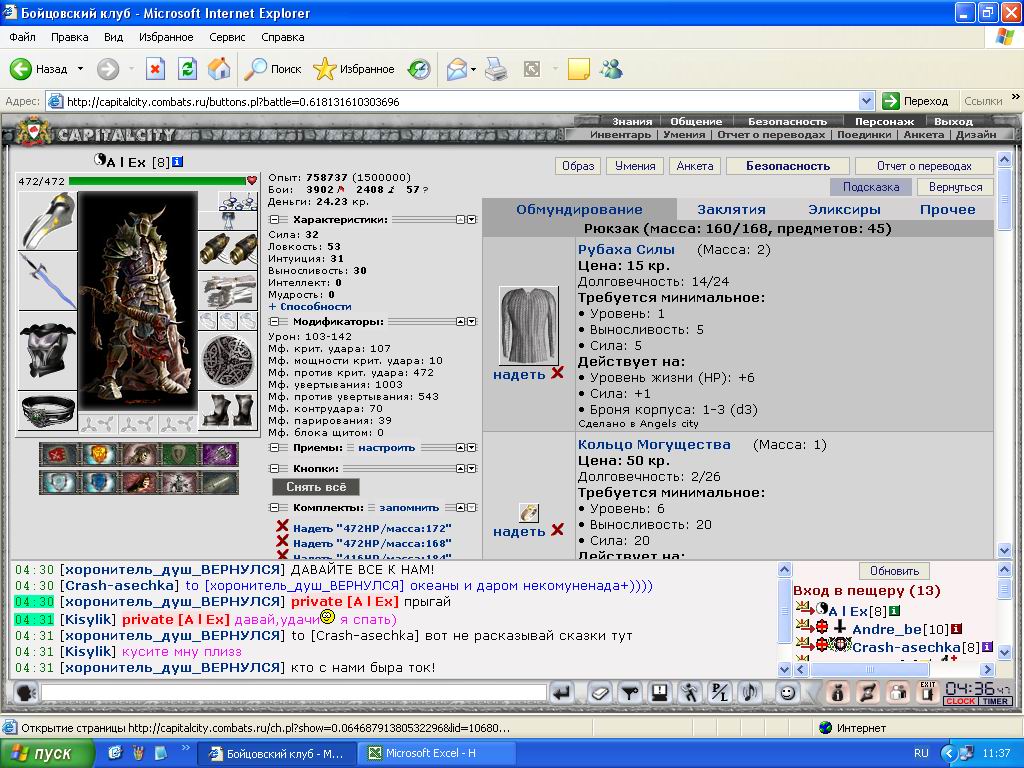Click the Обновить button in player list
Viewport: 1024px width, 768px height.
(894, 571)
